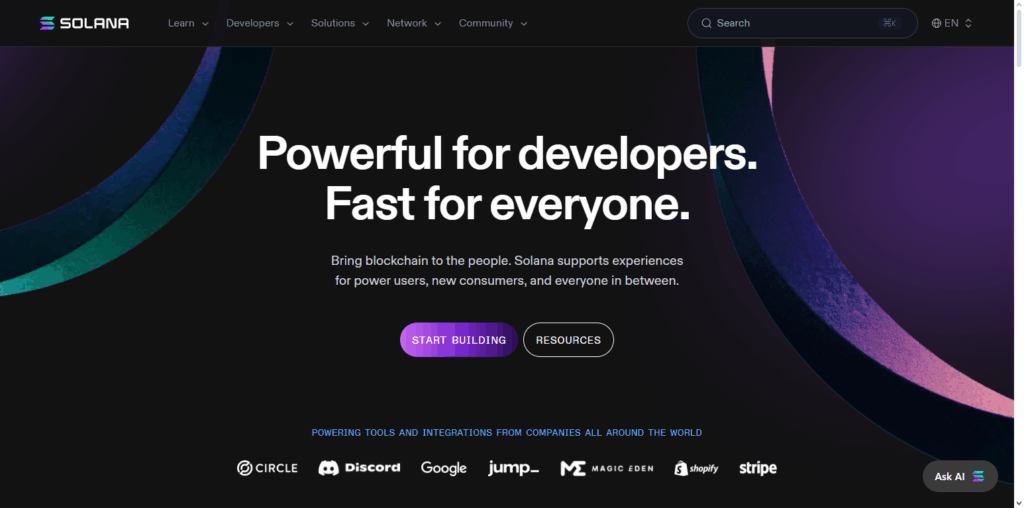The width and height of the screenshot is (1024, 508).
Task: Click the magnifier icon in search bar
Action: coord(707,23)
